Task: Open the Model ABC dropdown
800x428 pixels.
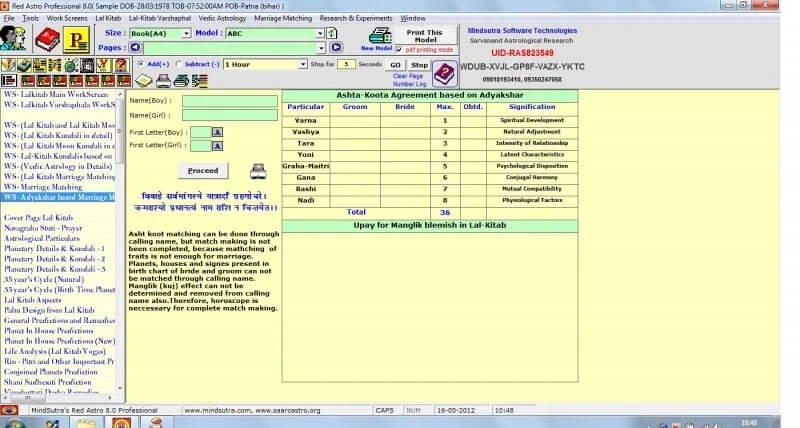Action: 320,33
